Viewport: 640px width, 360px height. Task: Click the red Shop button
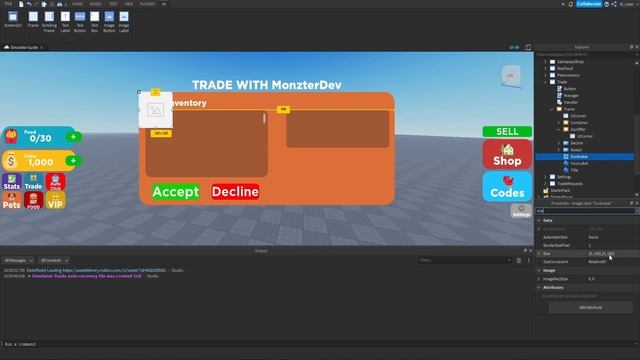(507, 155)
